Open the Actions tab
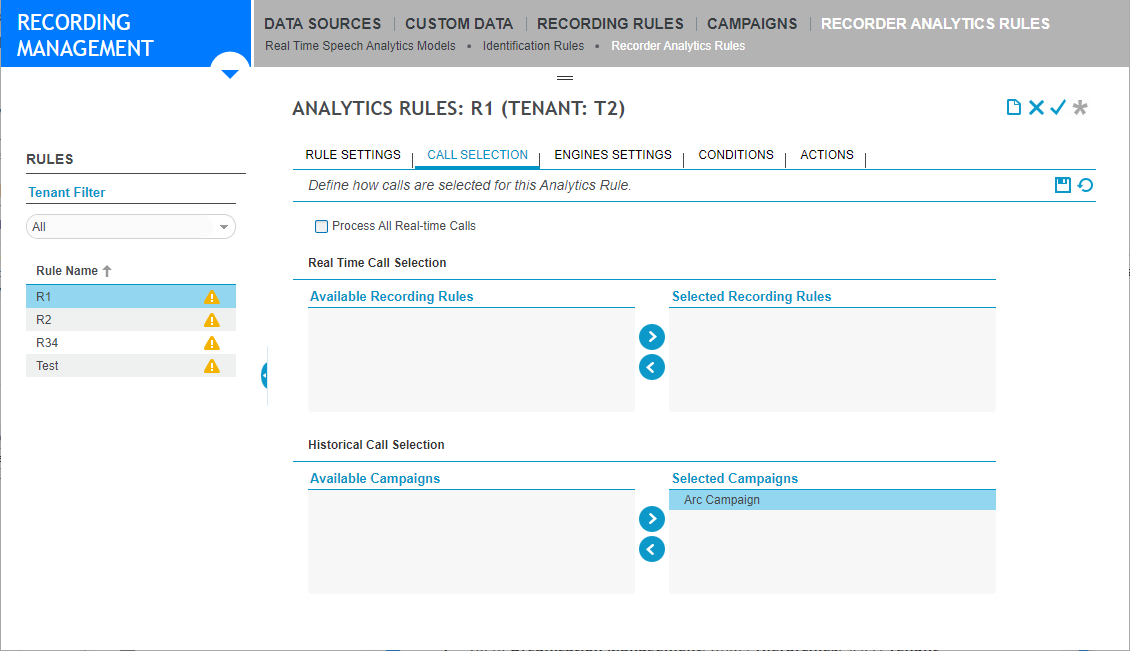The image size is (1130, 651). click(827, 155)
